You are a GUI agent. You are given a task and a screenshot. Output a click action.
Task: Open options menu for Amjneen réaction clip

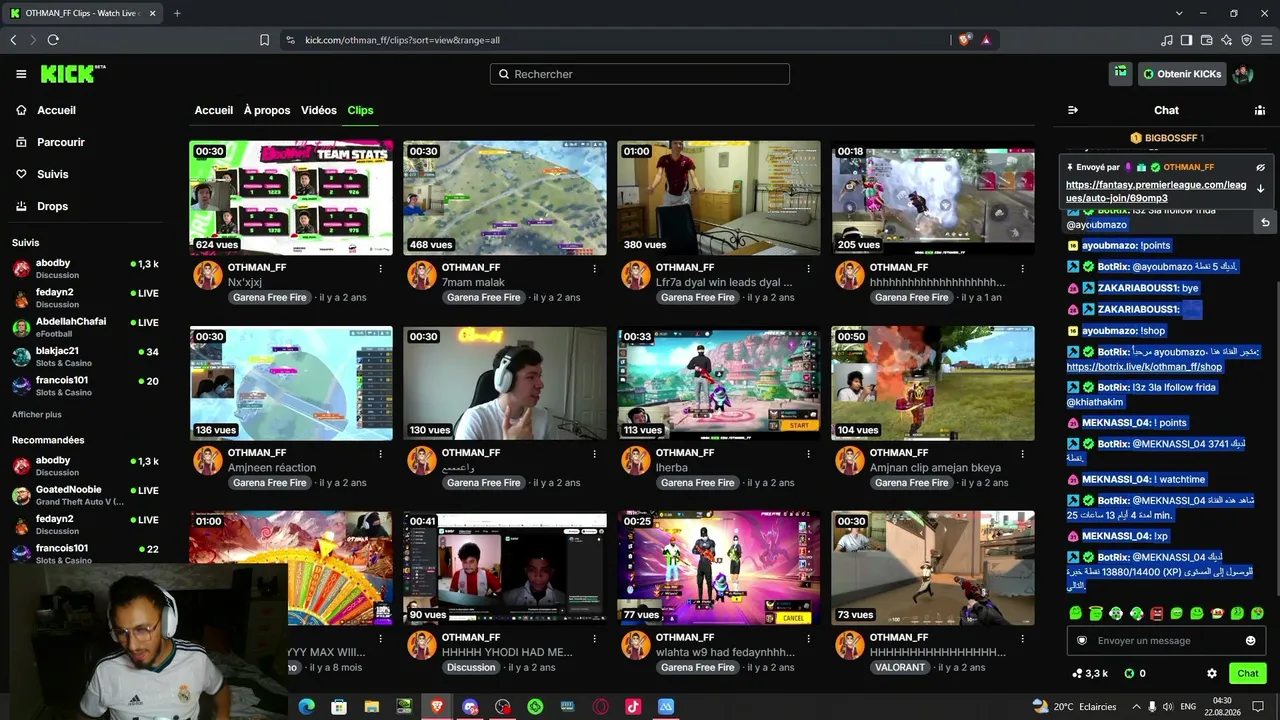(x=380, y=453)
